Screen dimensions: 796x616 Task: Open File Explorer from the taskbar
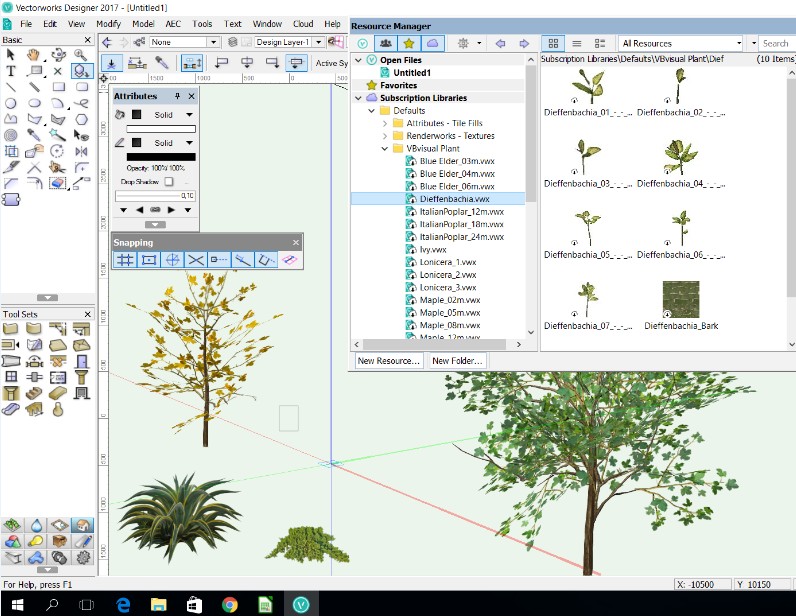[x=158, y=604]
